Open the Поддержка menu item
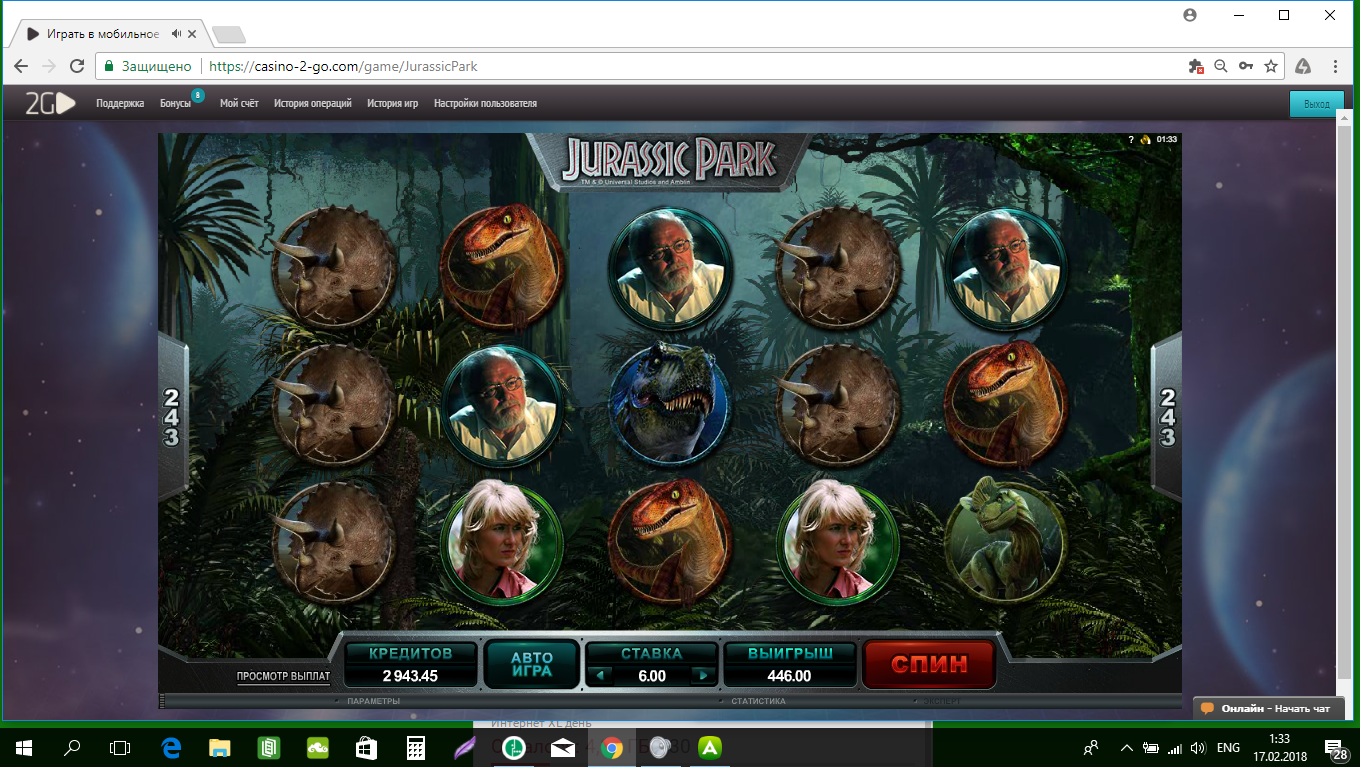 coord(120,103)
